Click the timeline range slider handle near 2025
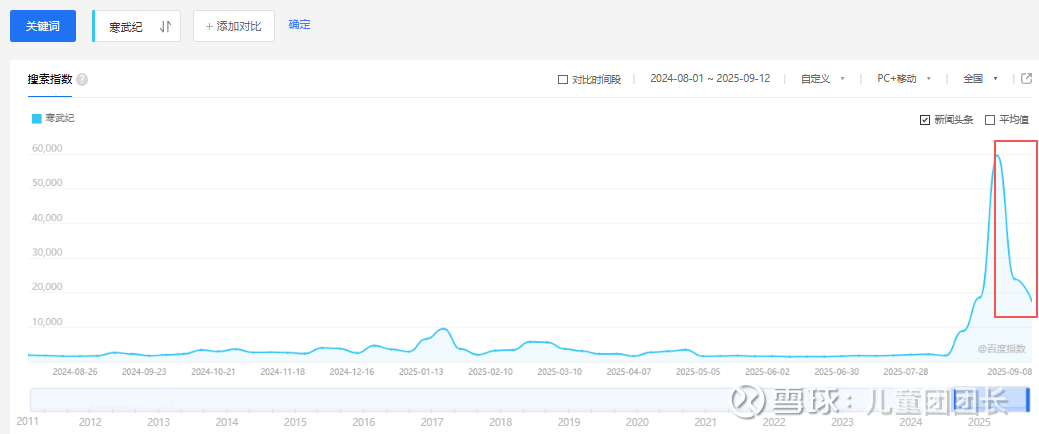Image resolution: width=1039 pixels, height=434 pixels. [1027, 400]
